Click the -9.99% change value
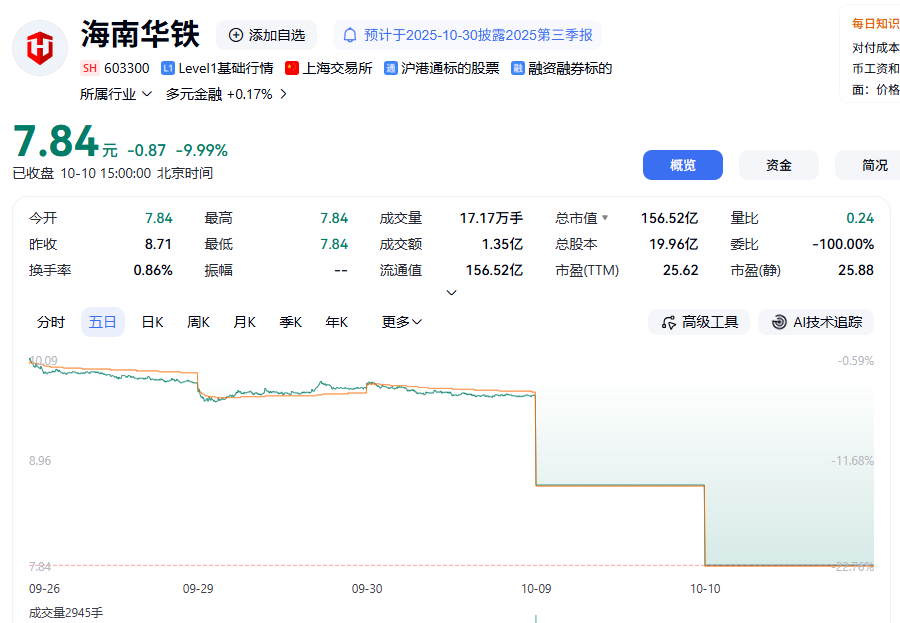Screen dimensions: 900x623 coord(201,150)
